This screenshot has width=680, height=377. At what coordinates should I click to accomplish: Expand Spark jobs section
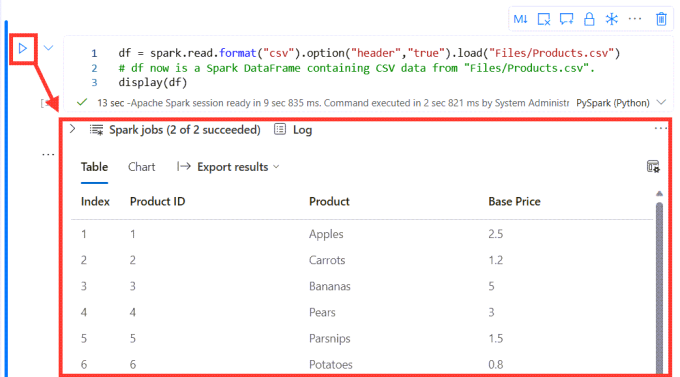(72, 129)
